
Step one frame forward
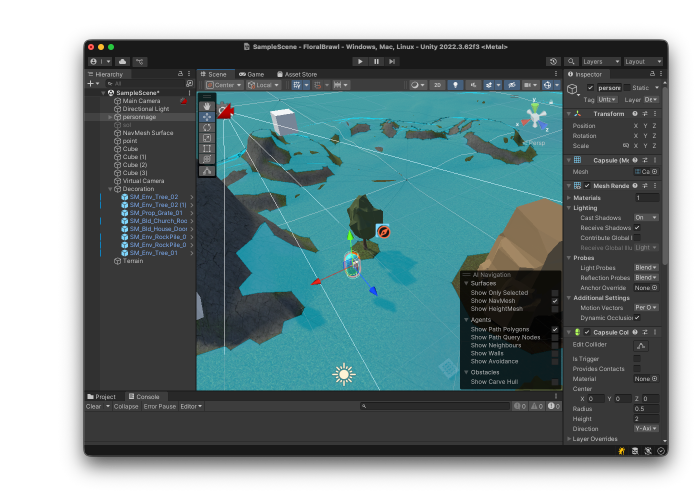point(392,62)
